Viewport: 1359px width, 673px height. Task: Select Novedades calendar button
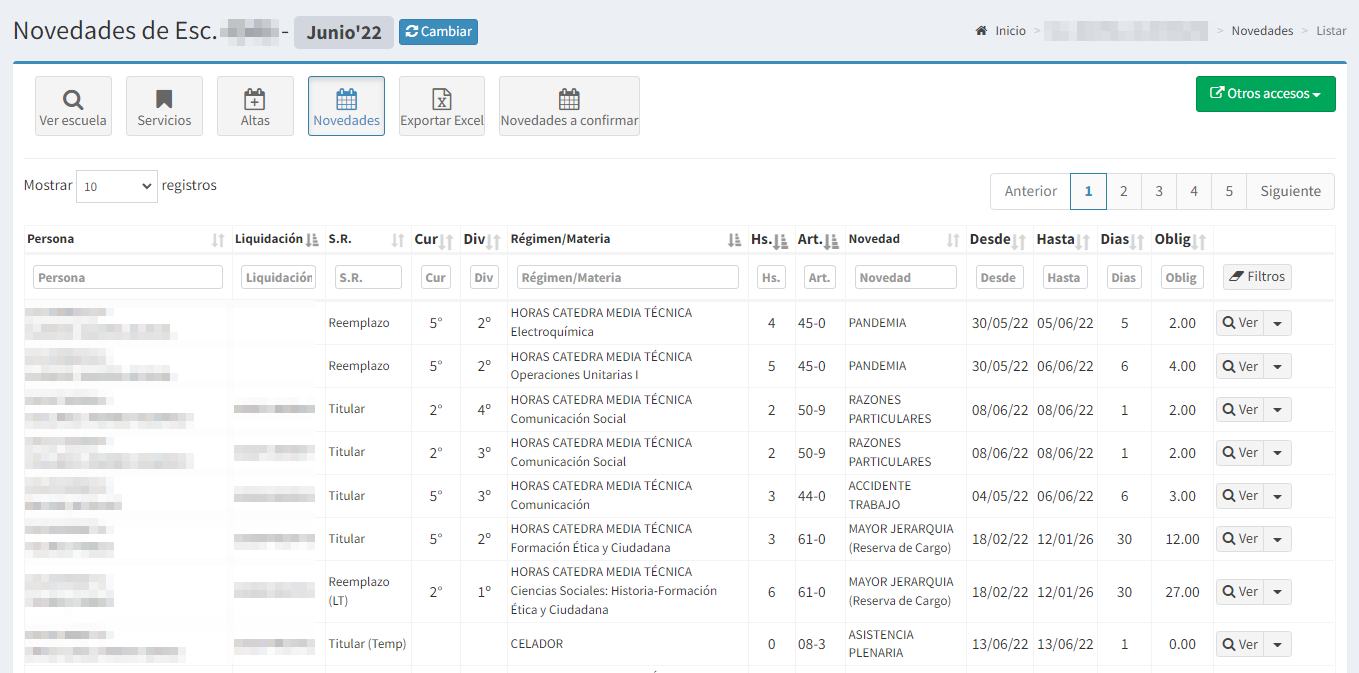(x=346, y=106)
